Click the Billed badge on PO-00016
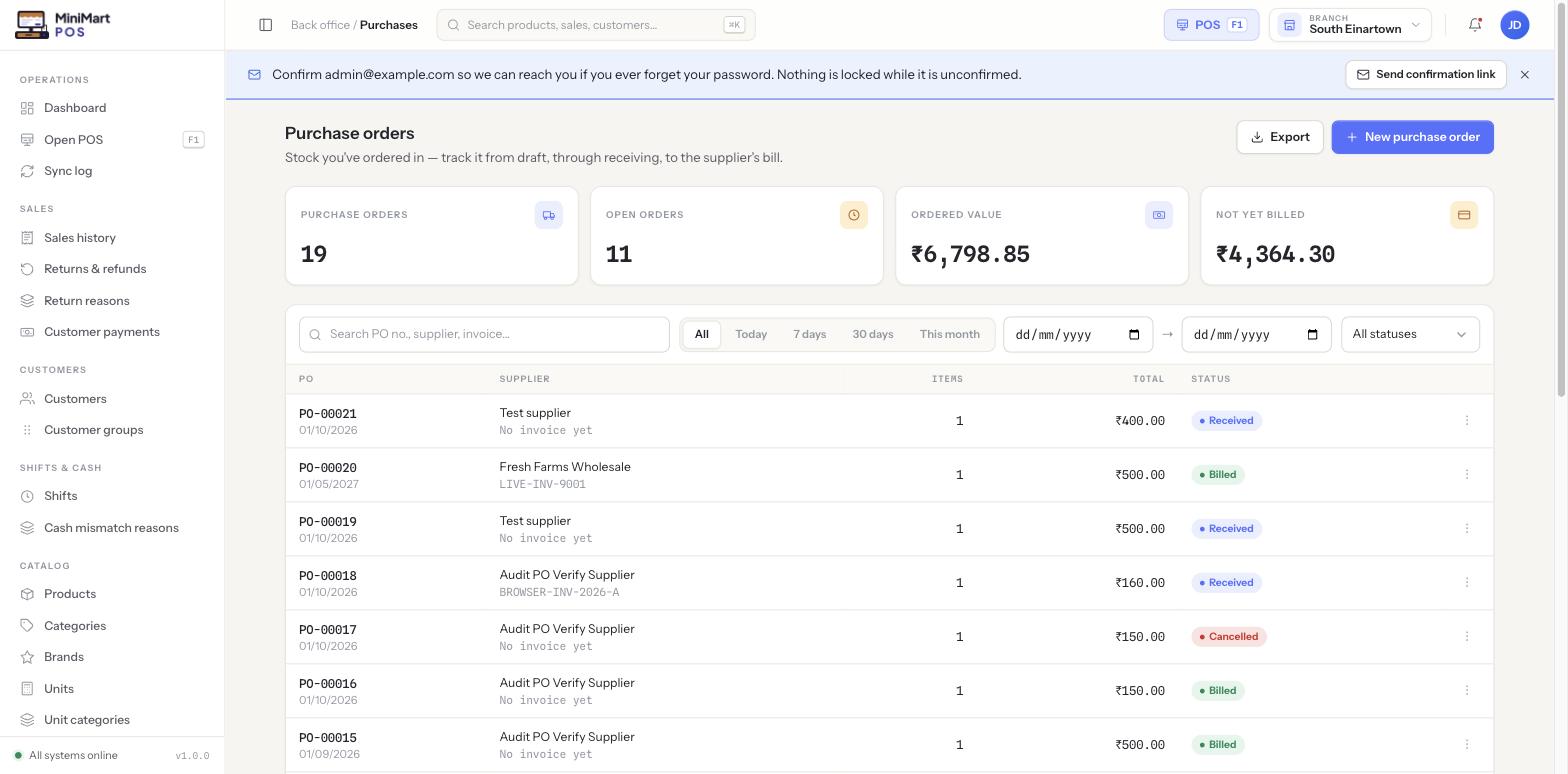Screen dimensions: 1568x774 tap(1218, 691)
